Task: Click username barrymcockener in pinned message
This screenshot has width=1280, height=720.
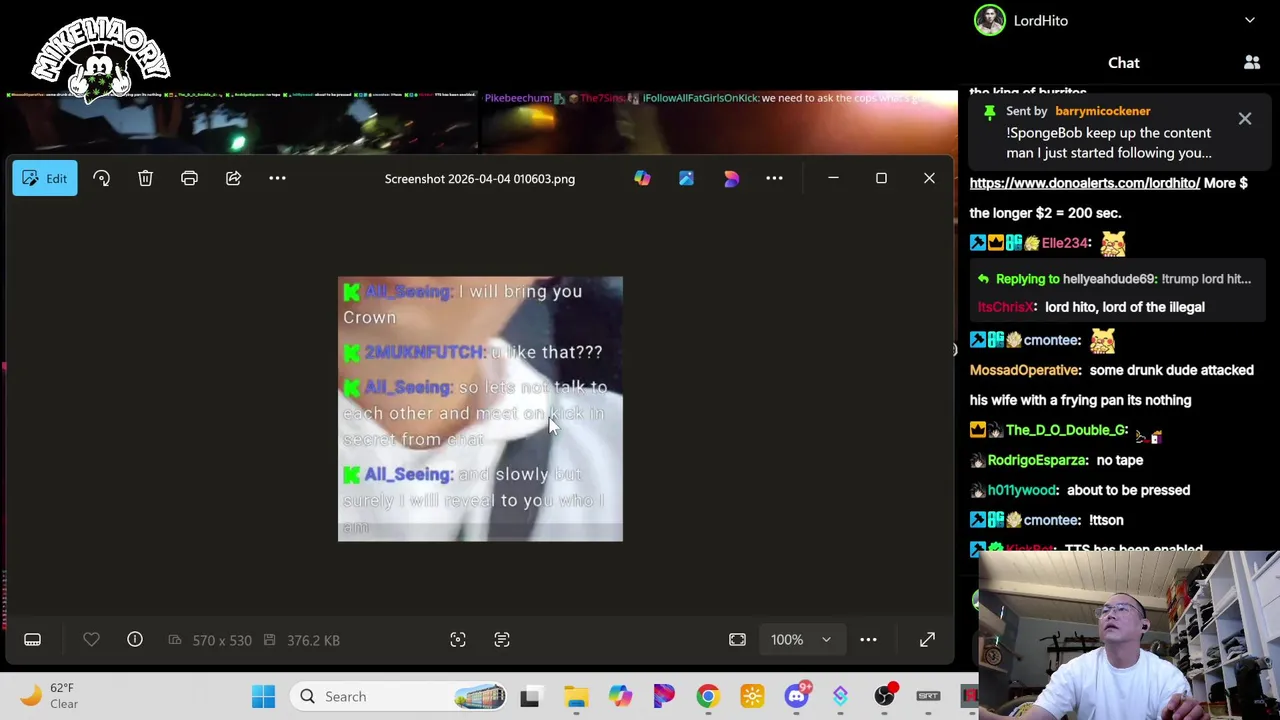Action: [1102, 111]
